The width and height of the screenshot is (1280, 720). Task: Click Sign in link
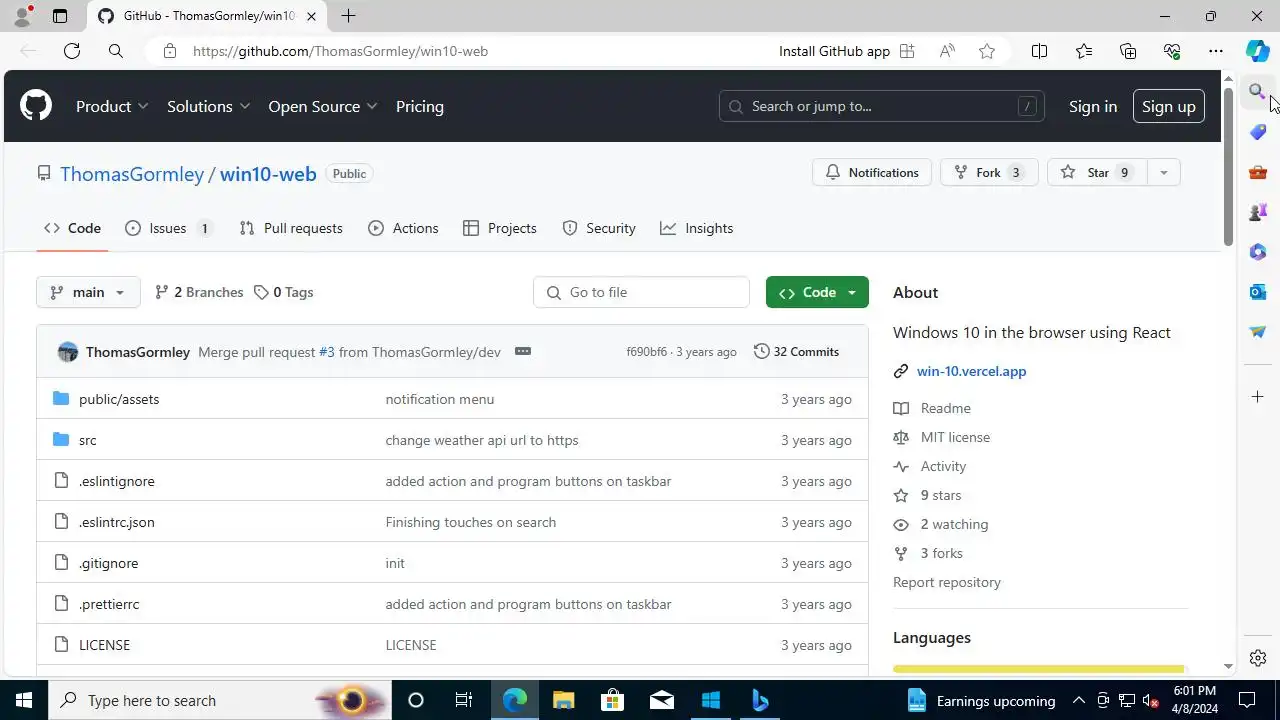(x=1093, y=106)
